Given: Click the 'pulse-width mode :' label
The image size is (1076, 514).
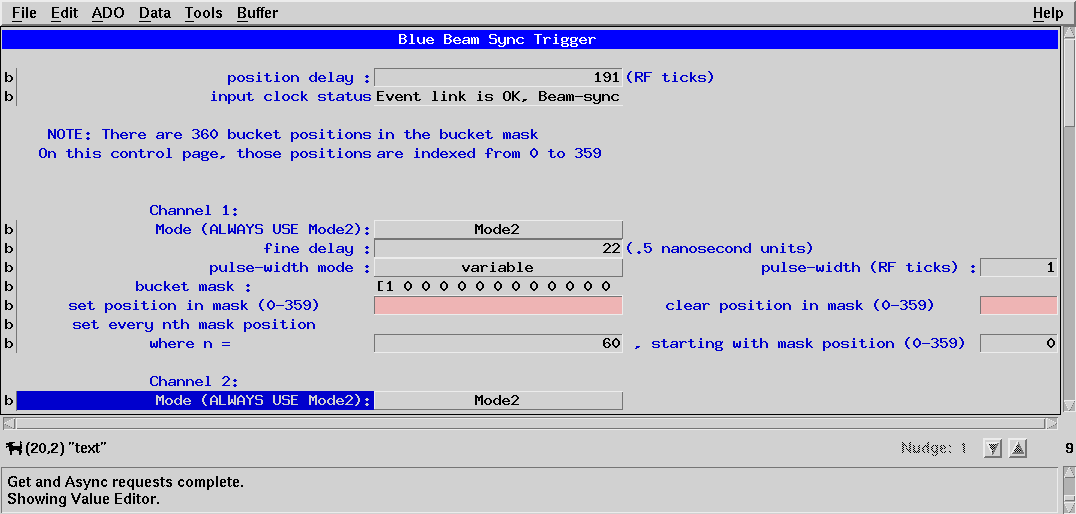Looking at the screenshot, I should point(290,268).
